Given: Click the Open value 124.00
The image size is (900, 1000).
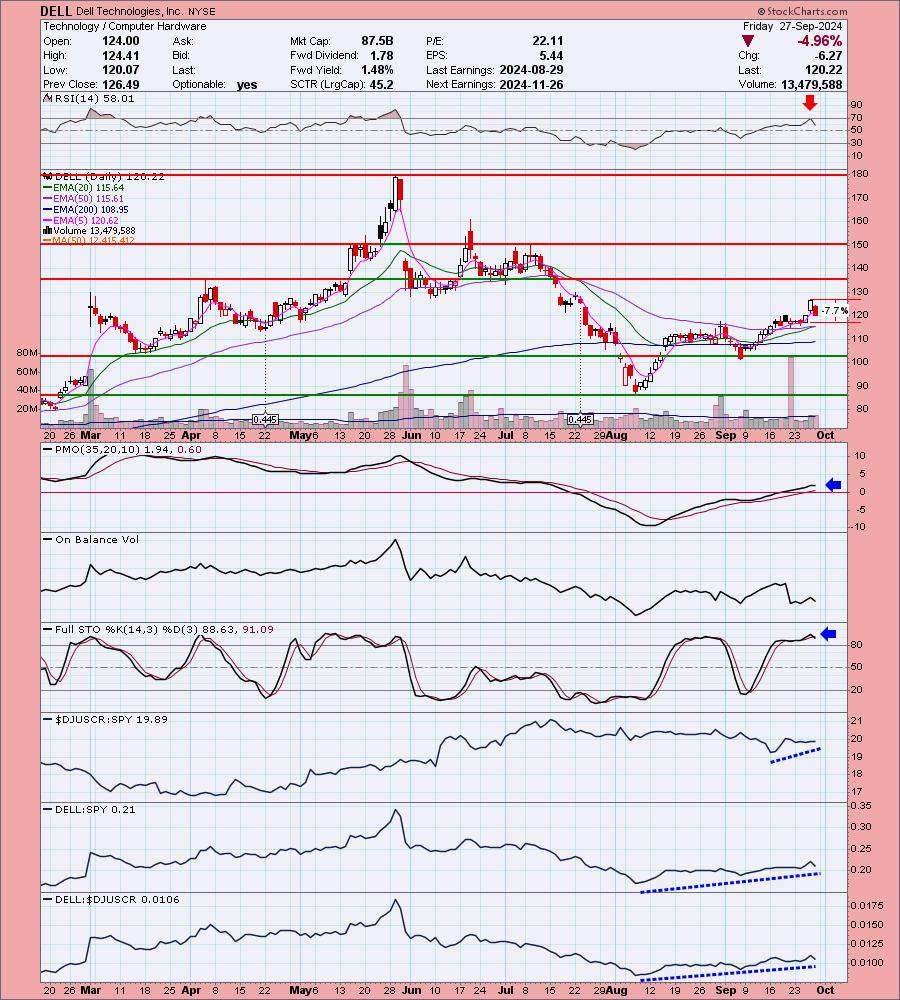Looking at the screenshot, I should pos(121,41).
